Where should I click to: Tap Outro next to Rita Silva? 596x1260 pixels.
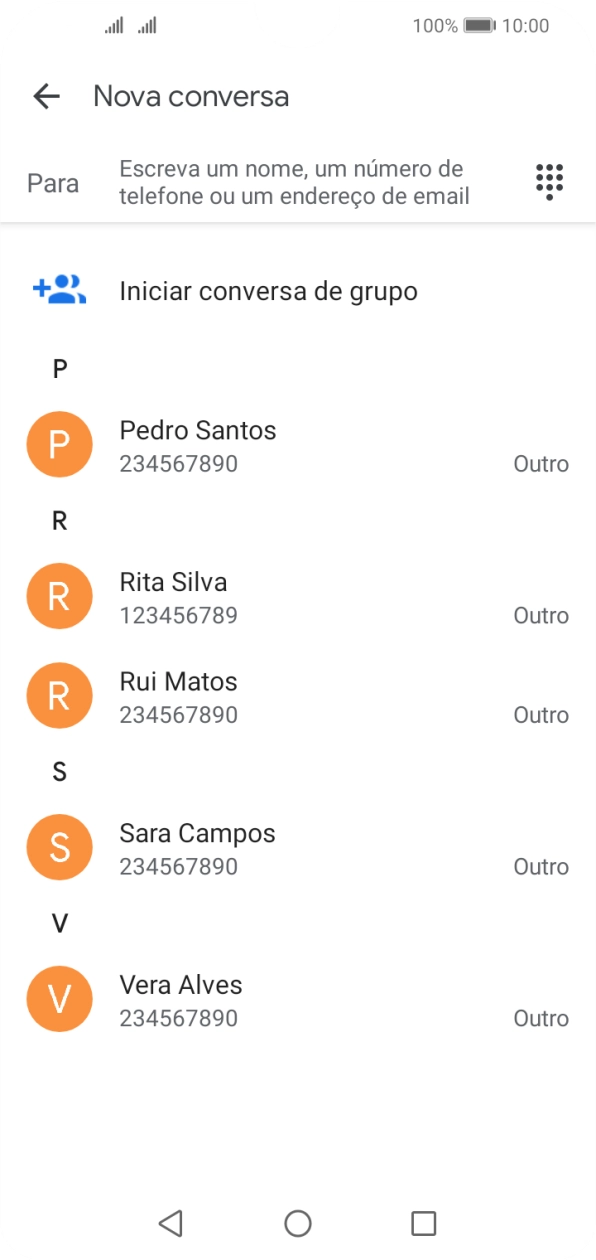tap(540, 615)
